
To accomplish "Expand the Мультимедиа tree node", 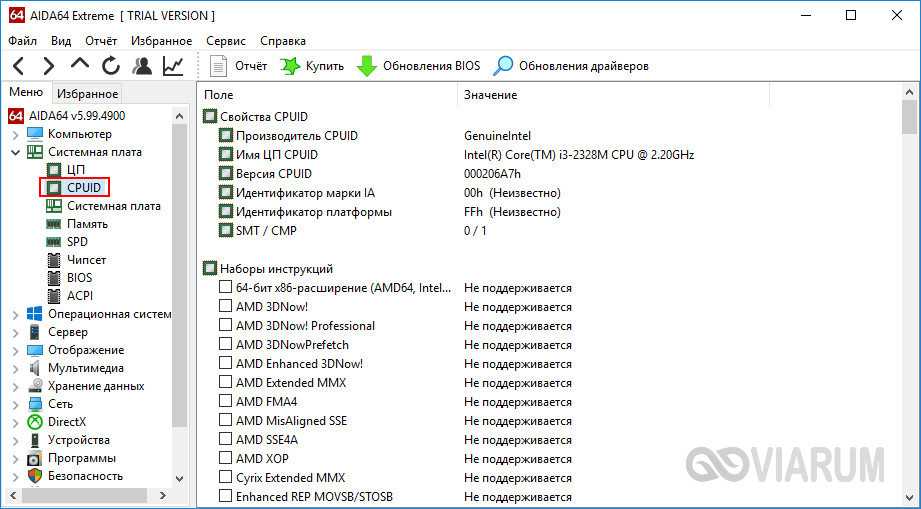I will tap(15, 368).
